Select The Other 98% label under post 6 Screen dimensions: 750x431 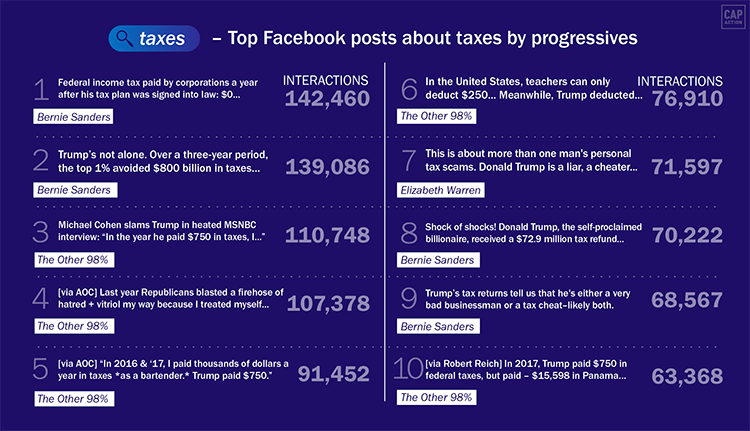pyautogui.click(x=438, y=118)
